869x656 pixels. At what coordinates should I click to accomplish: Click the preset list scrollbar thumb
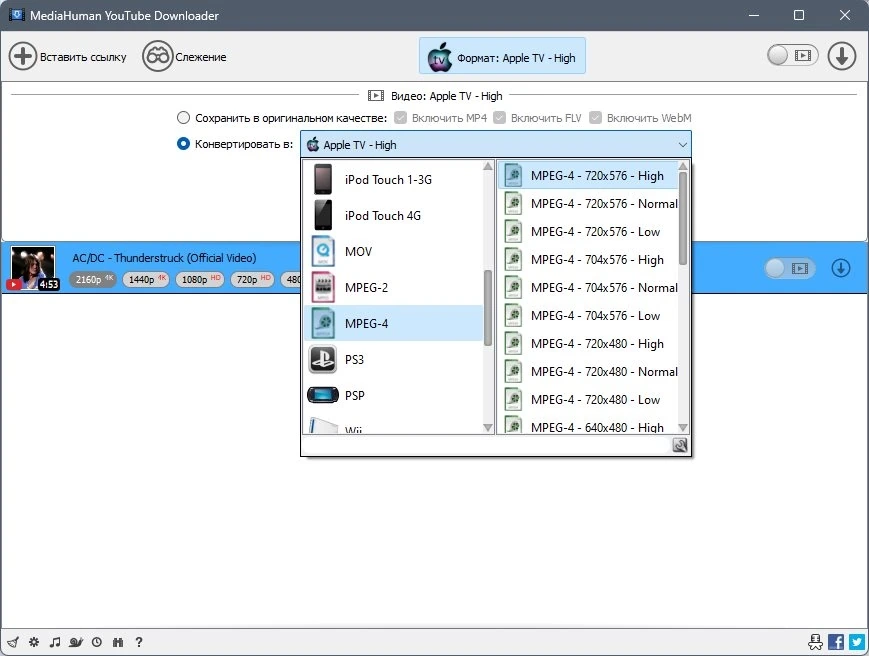(683, 218)
